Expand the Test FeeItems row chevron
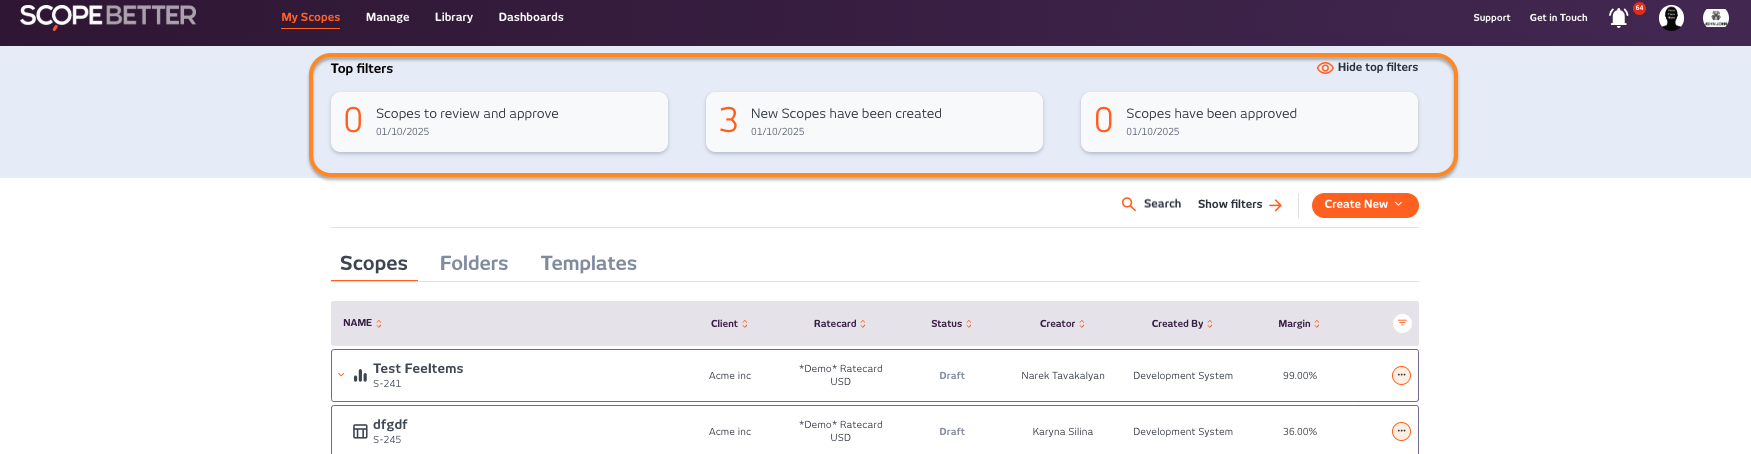This screenshot has height=454, width=1751. (341, 376)
